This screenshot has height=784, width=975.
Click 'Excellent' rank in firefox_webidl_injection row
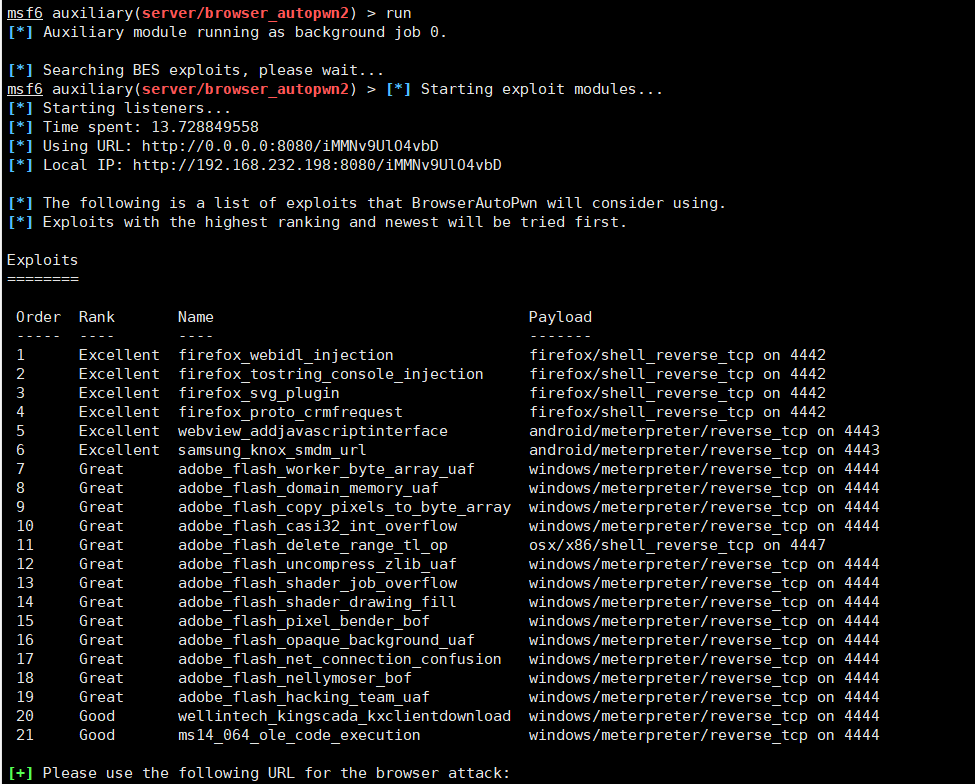coord(119,355)
